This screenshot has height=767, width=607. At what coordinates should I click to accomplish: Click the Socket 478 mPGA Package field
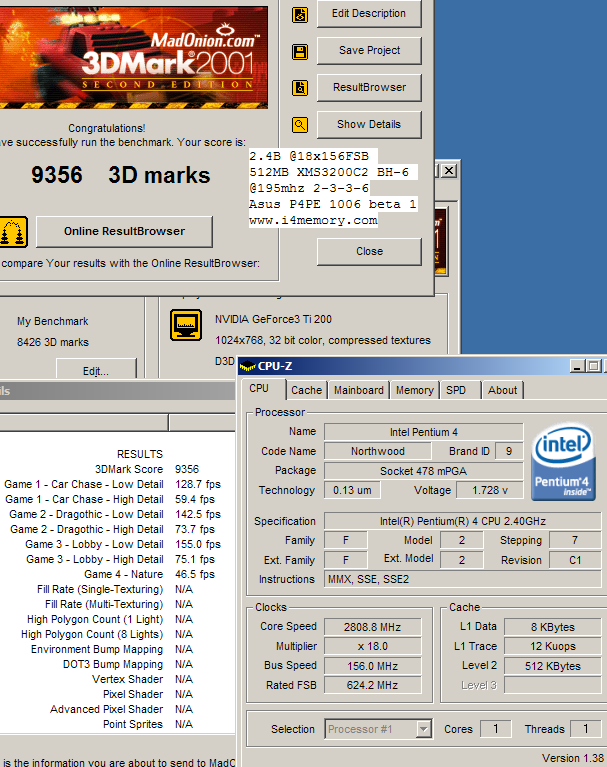[424, 471]
